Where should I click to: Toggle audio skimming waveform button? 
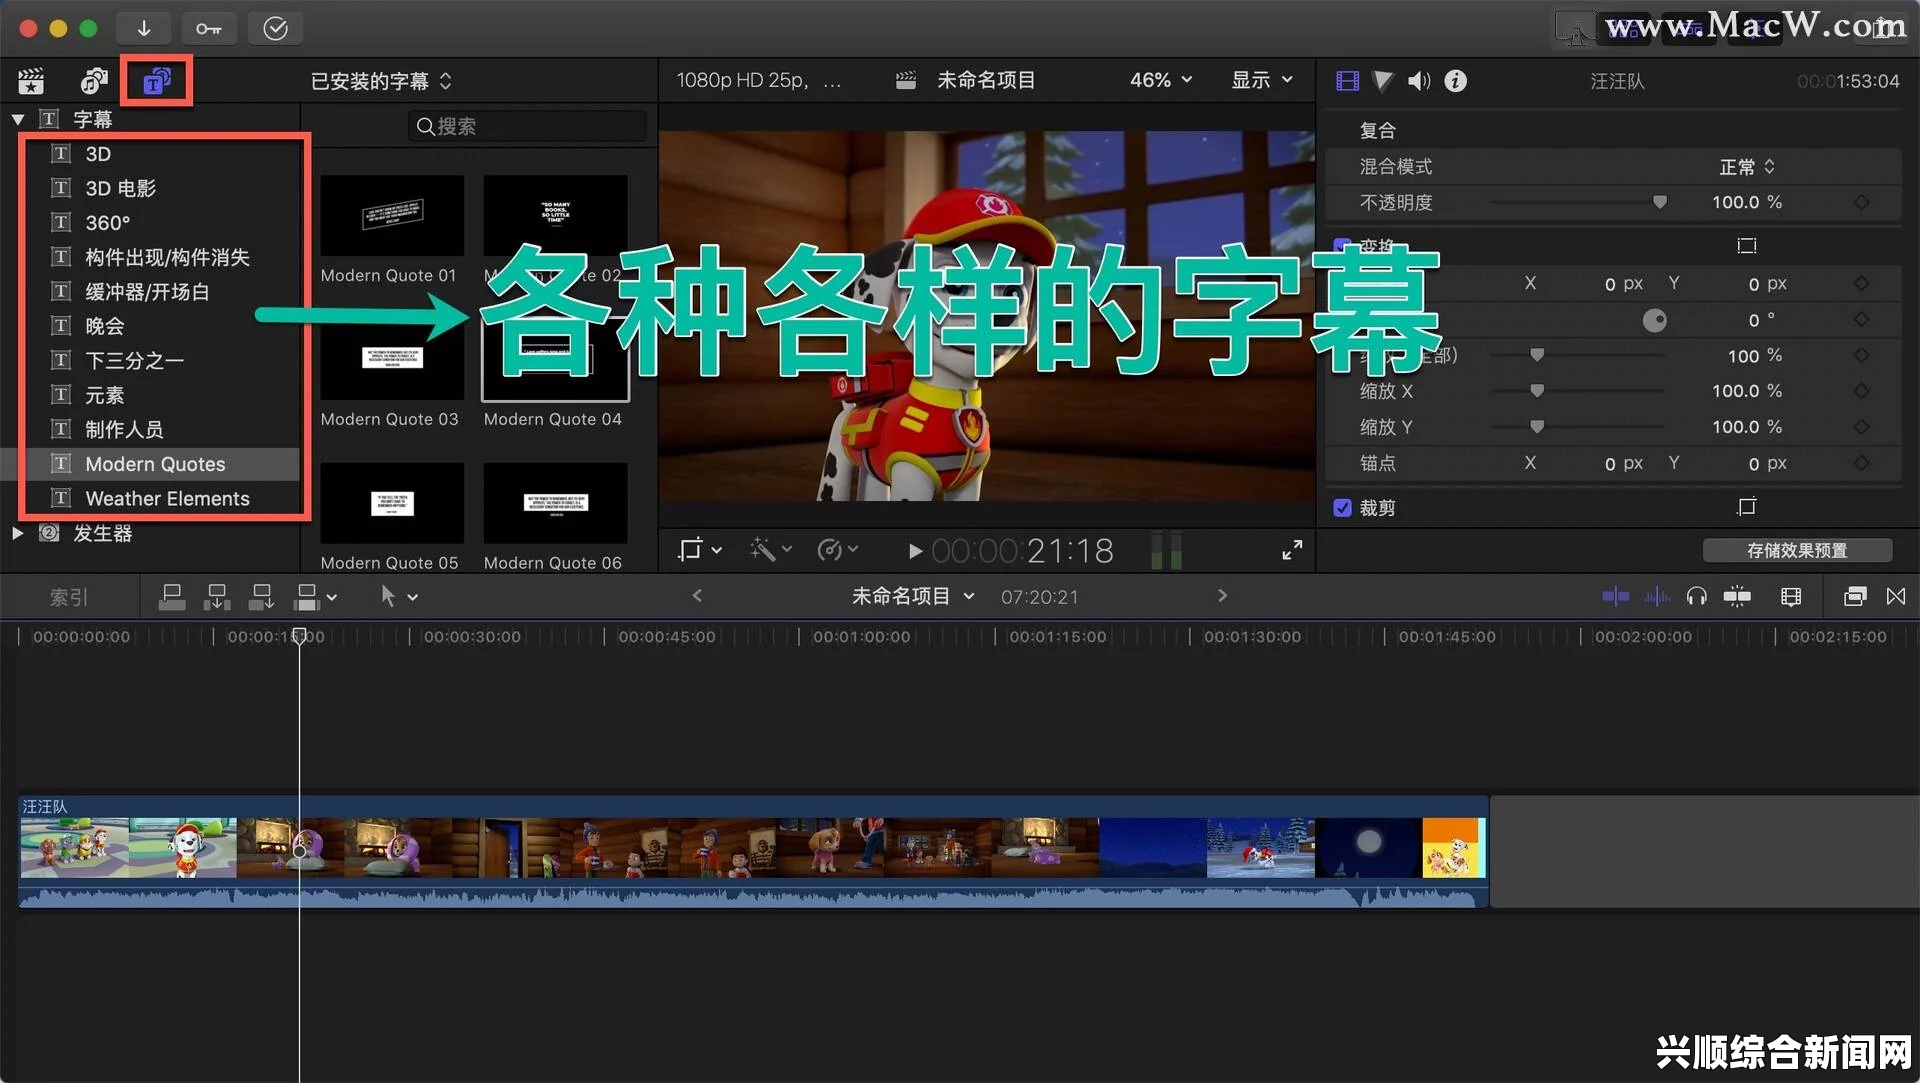(1657, 597)
